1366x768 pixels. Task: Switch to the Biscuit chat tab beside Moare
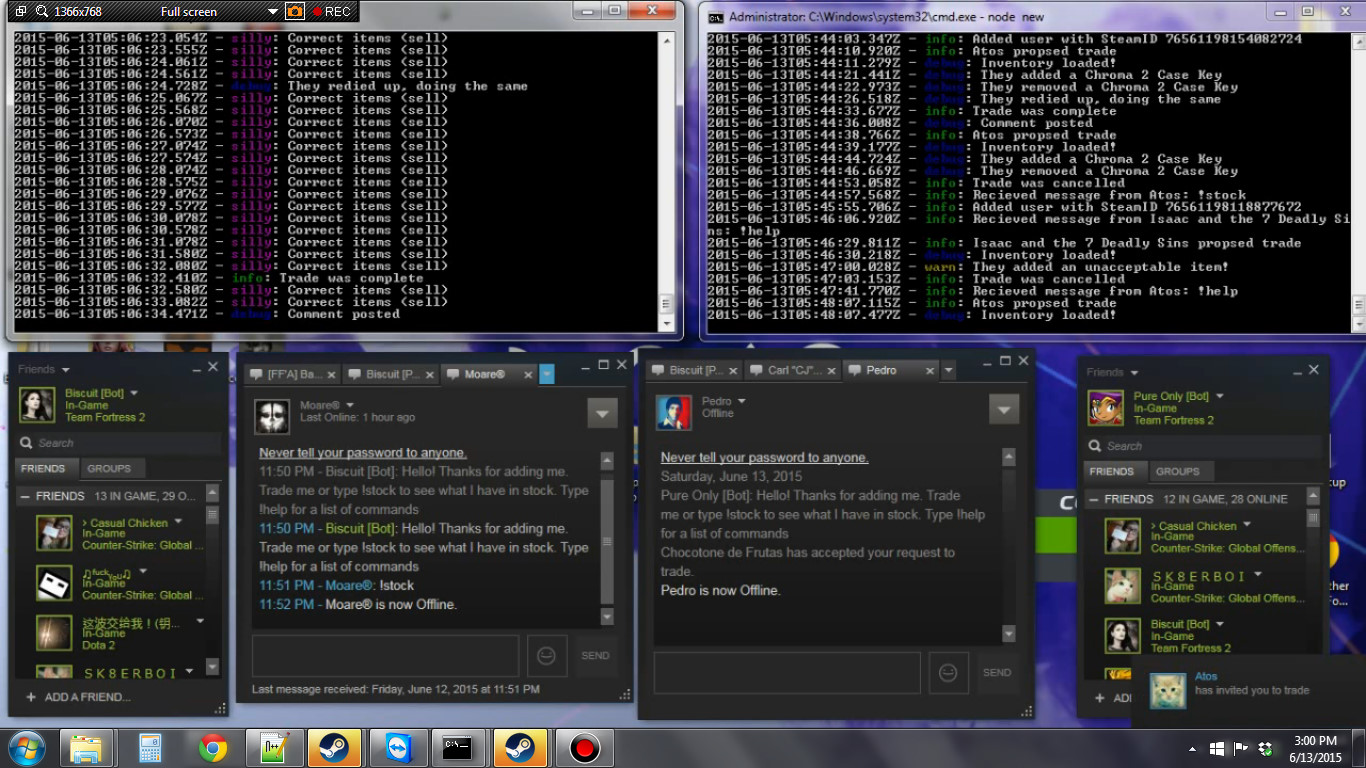tap(389, 374)
